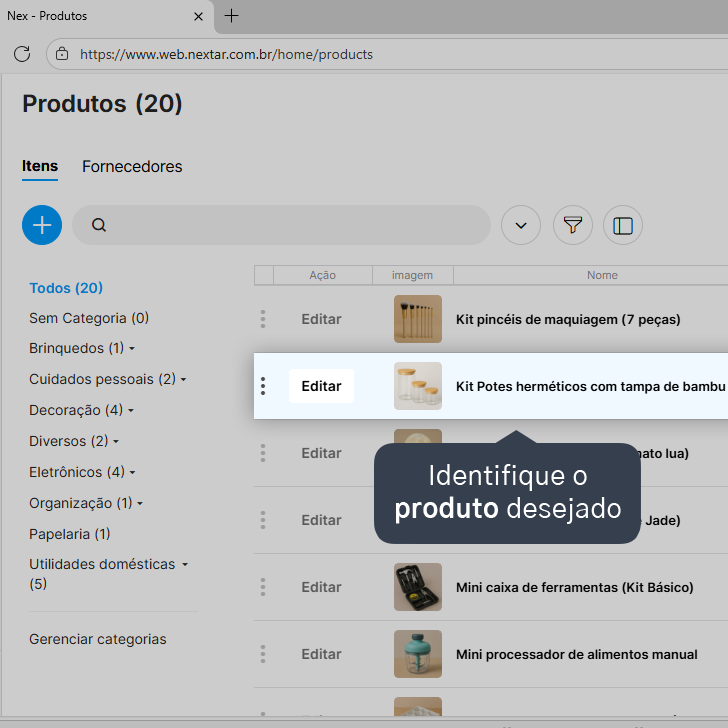
Task: Close the Nex - Produtos browser tab
Action: pyautogui.click(x=198, y=17)
